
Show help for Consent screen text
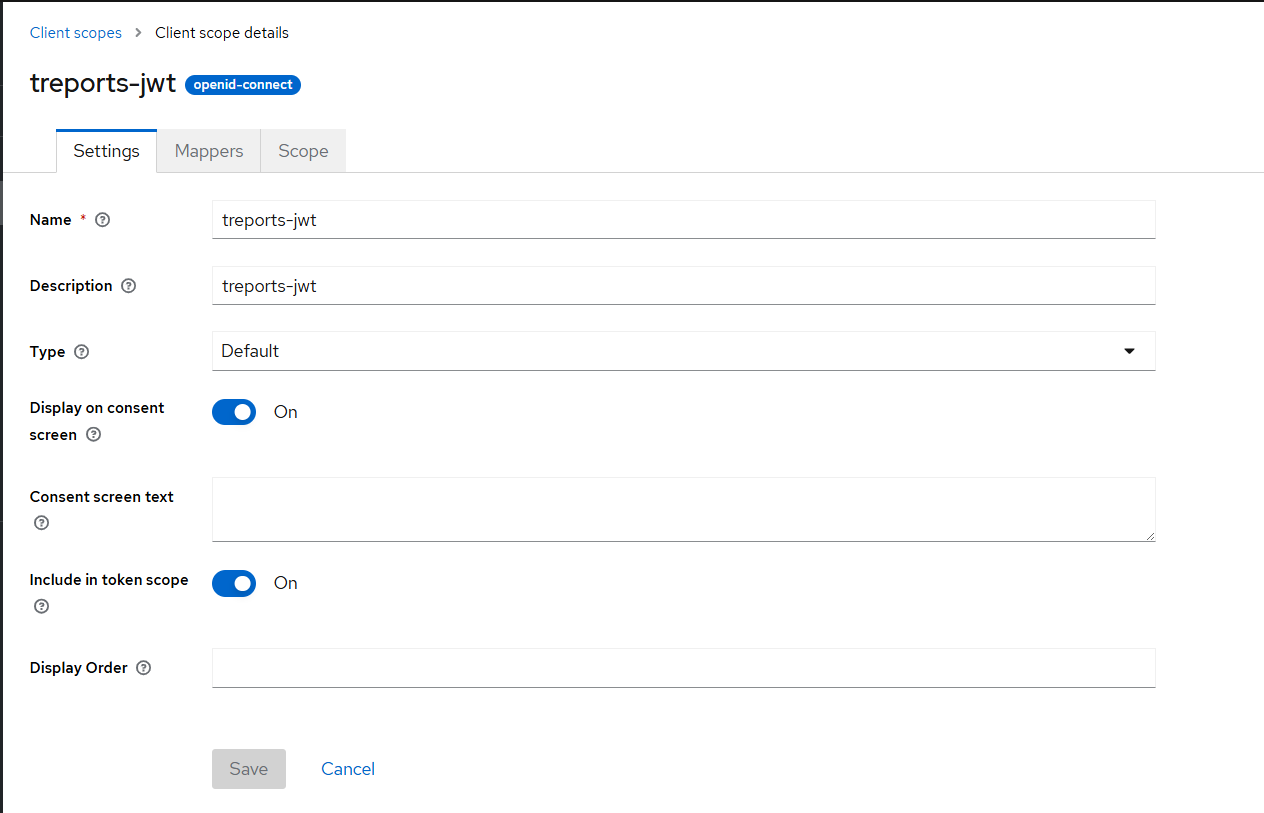pyautogui.click(x=41, y=523)
